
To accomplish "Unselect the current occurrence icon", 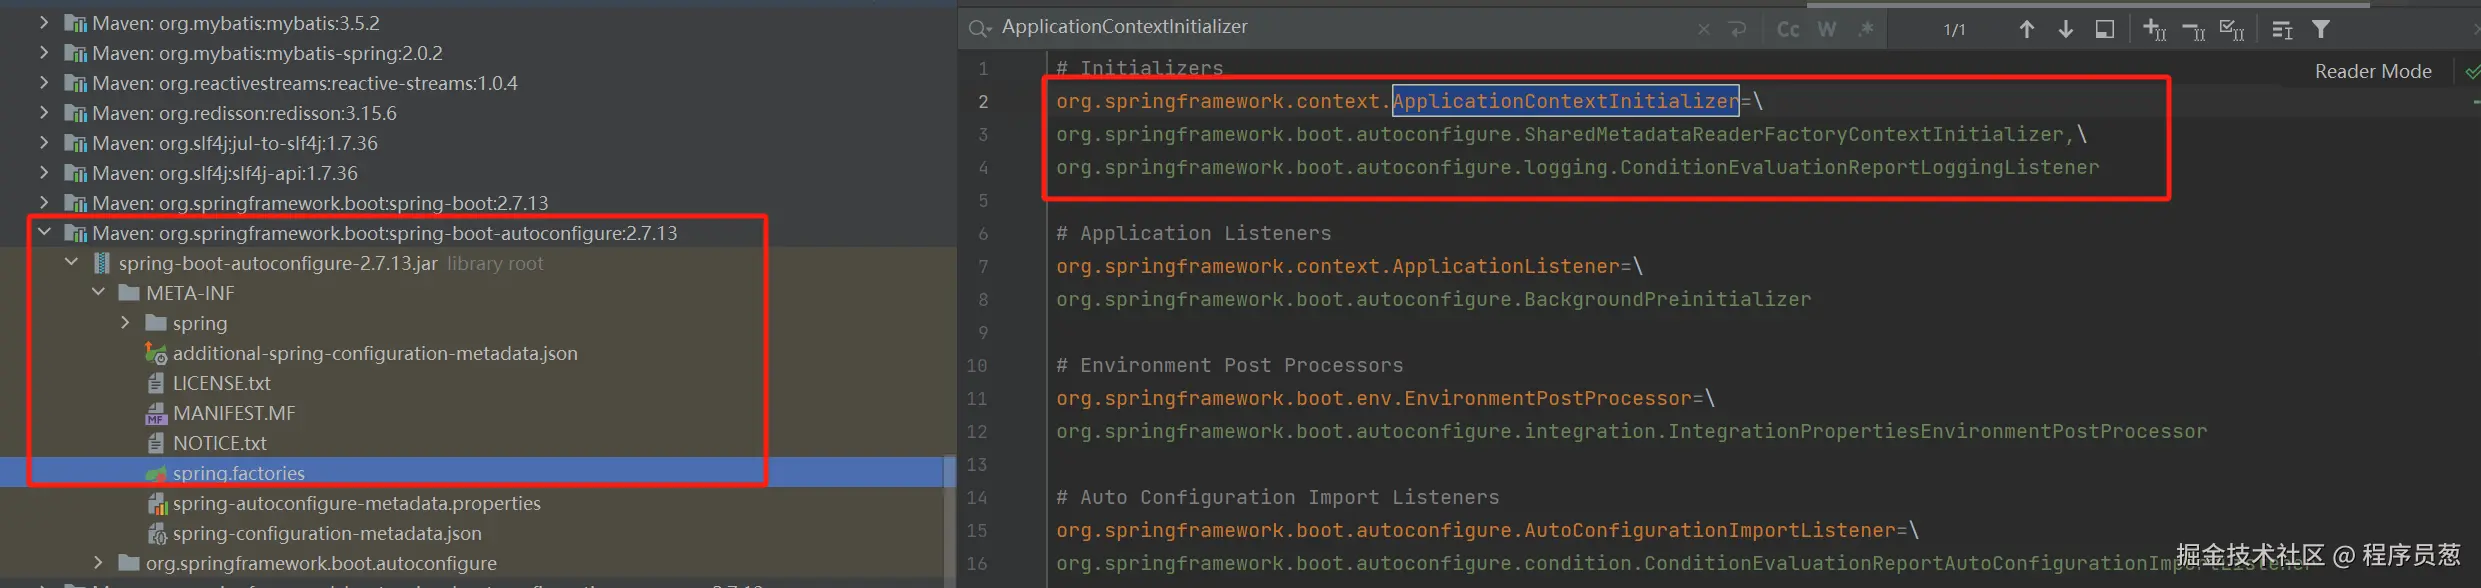I will (x=2194, y=31).
